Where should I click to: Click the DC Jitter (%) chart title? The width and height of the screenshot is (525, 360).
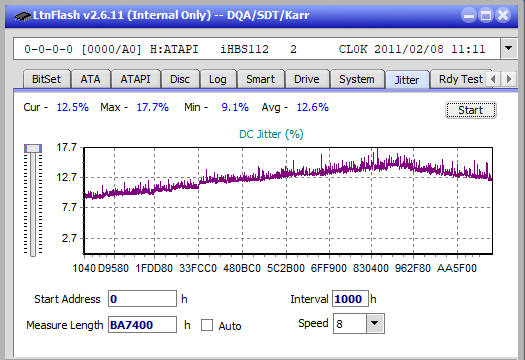[x=271, y=134]
